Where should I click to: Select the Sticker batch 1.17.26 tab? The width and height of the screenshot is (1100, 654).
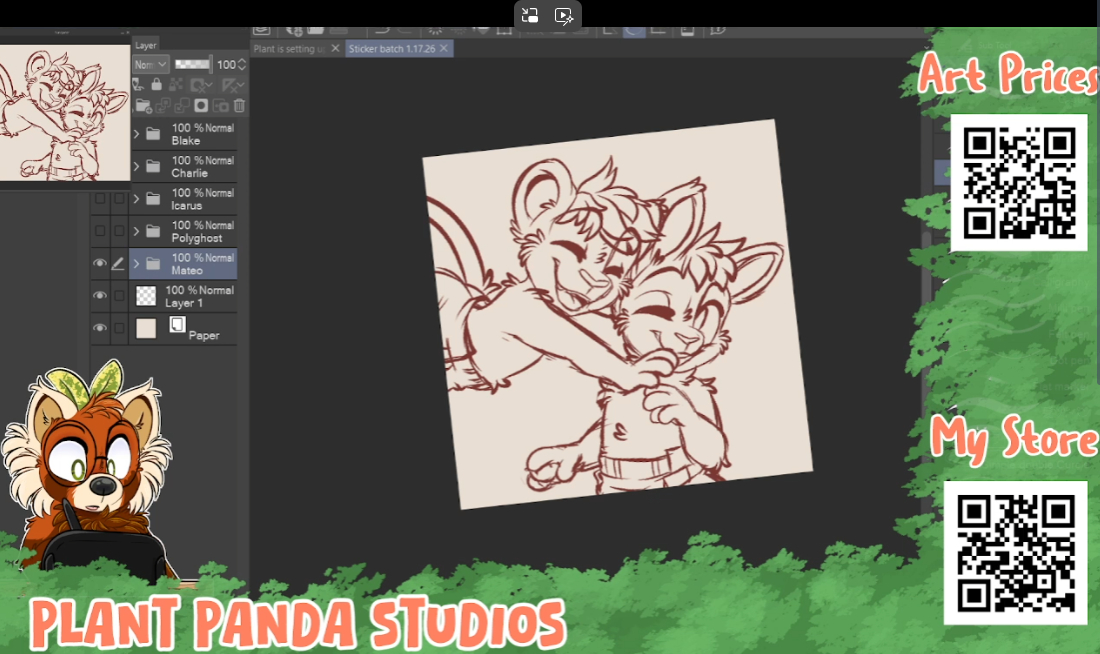pos(391,48)
